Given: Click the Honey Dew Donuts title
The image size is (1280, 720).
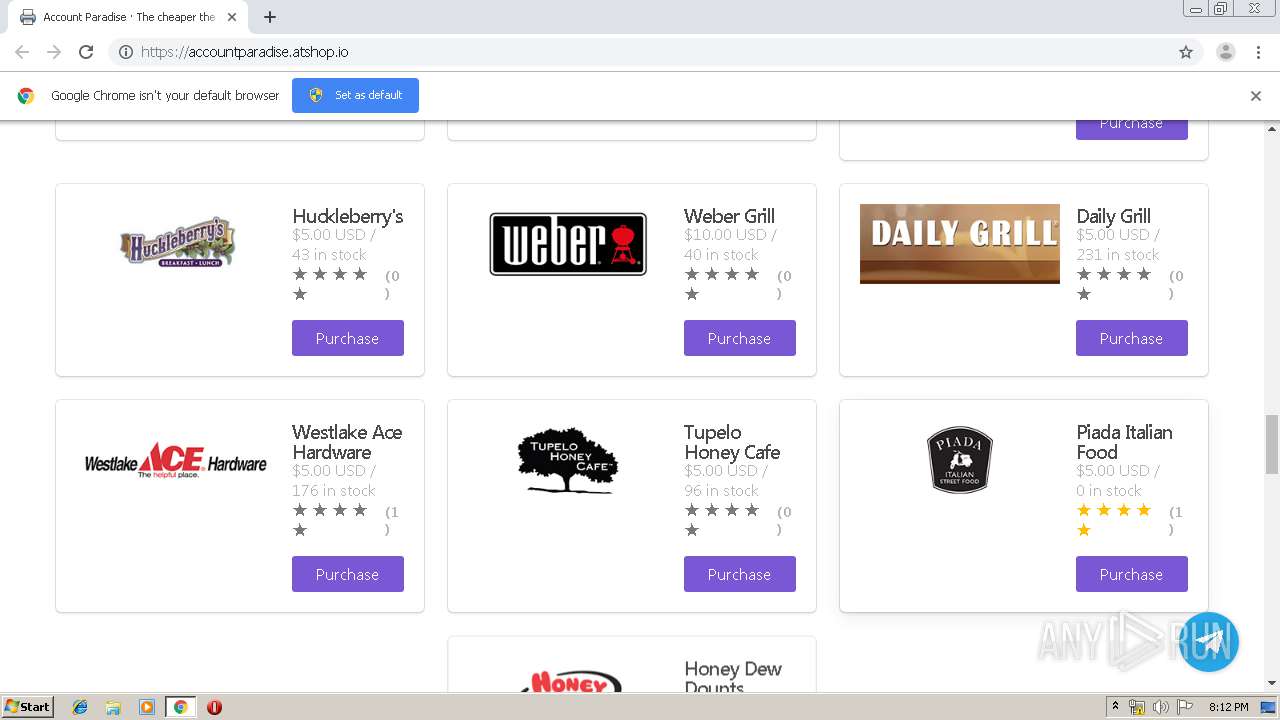Looking at the screenshot, I should [733, 677].
